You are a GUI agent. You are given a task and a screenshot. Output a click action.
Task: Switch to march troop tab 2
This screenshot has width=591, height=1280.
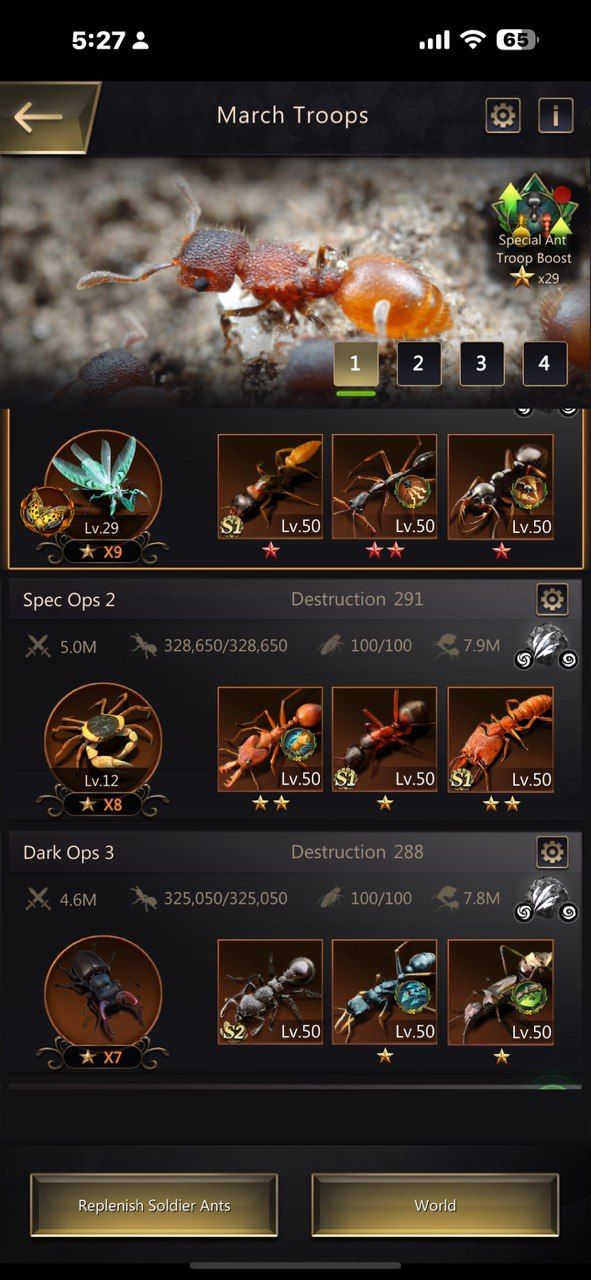[x=418, y=364]
